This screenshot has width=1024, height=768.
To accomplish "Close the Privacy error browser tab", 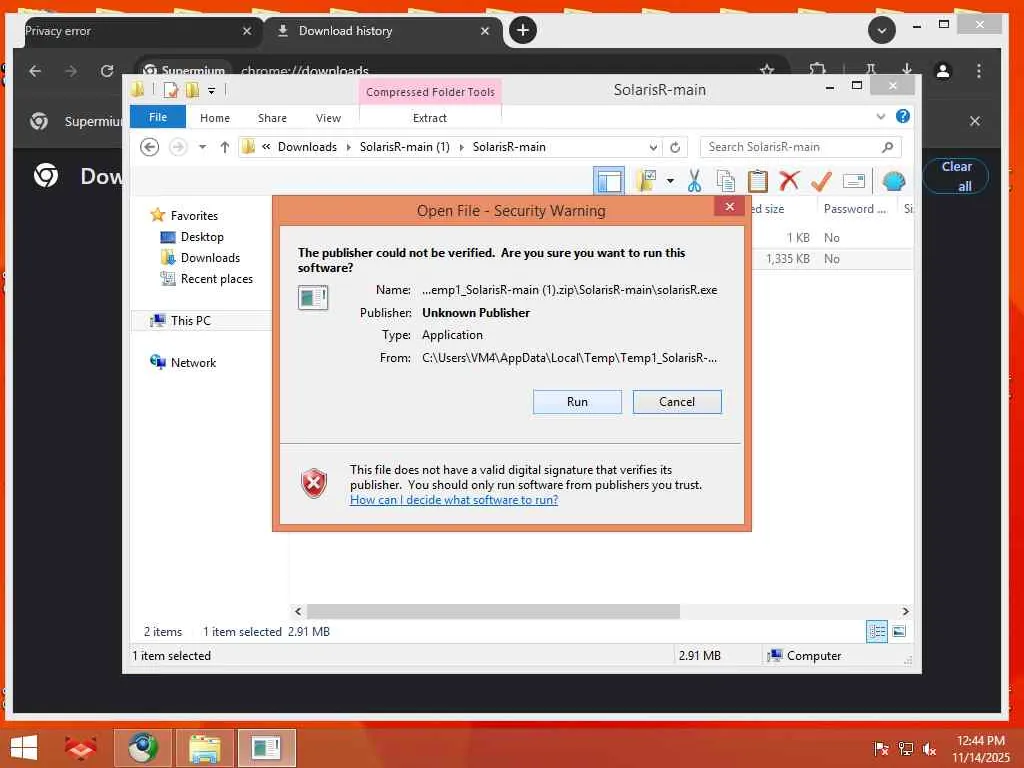I will click(x=247, y=31).
